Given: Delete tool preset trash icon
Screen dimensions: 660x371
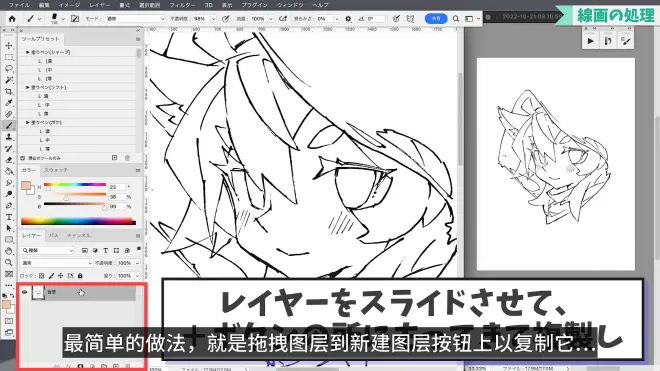Looking at the screenshot, I should pyautogui.click(x=128, y=158).
